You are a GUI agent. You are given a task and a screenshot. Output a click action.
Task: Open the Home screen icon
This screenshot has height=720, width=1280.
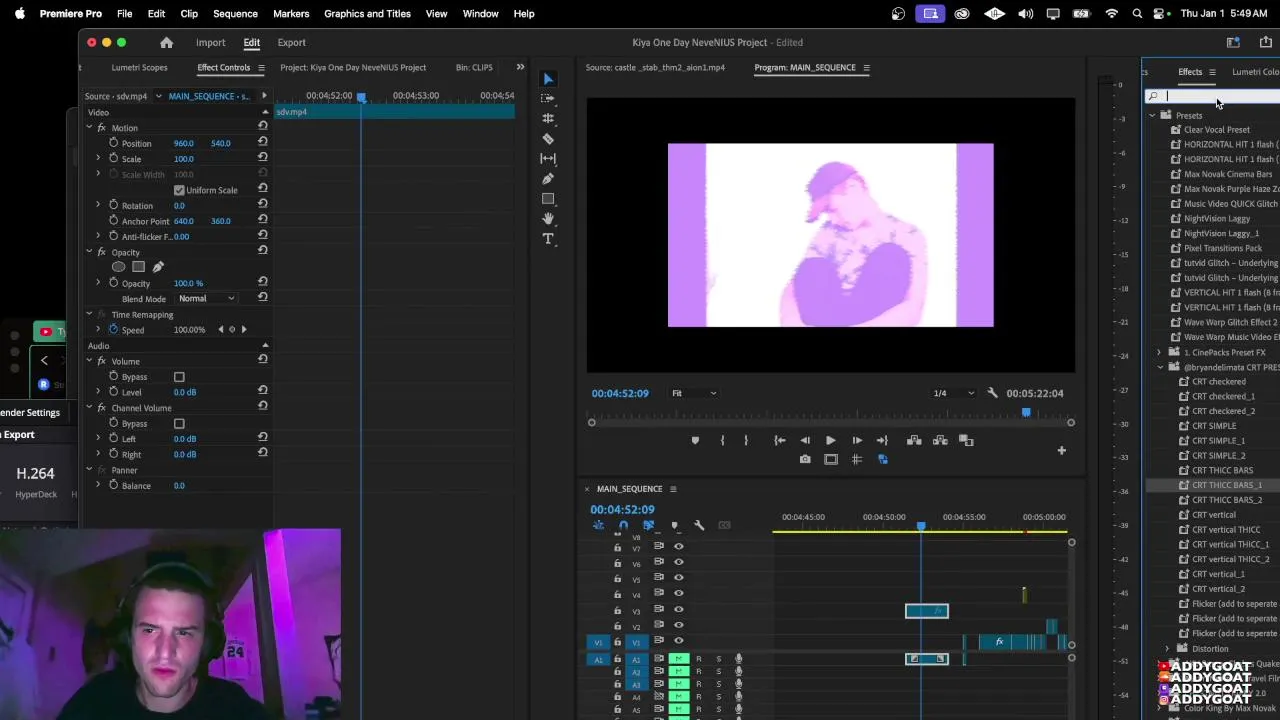166,42
